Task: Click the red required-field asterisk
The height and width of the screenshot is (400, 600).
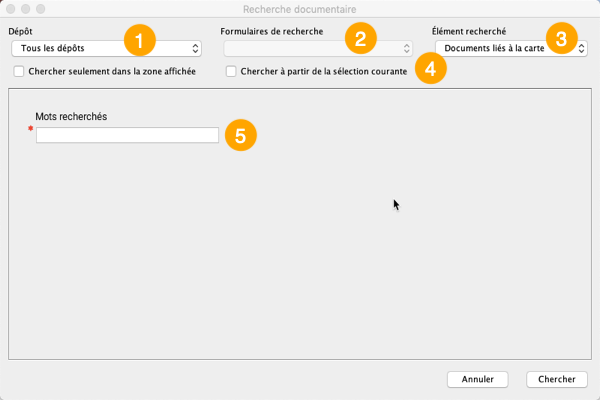Action: (x=31, y=128)
